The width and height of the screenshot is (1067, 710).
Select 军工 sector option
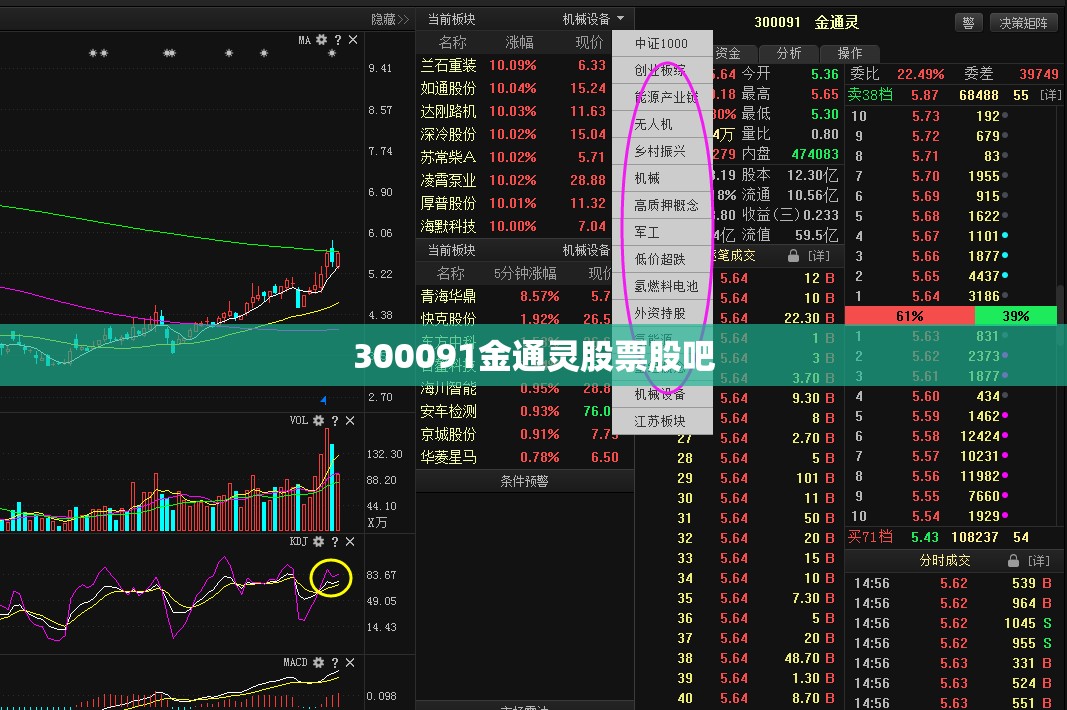point(661,232)
